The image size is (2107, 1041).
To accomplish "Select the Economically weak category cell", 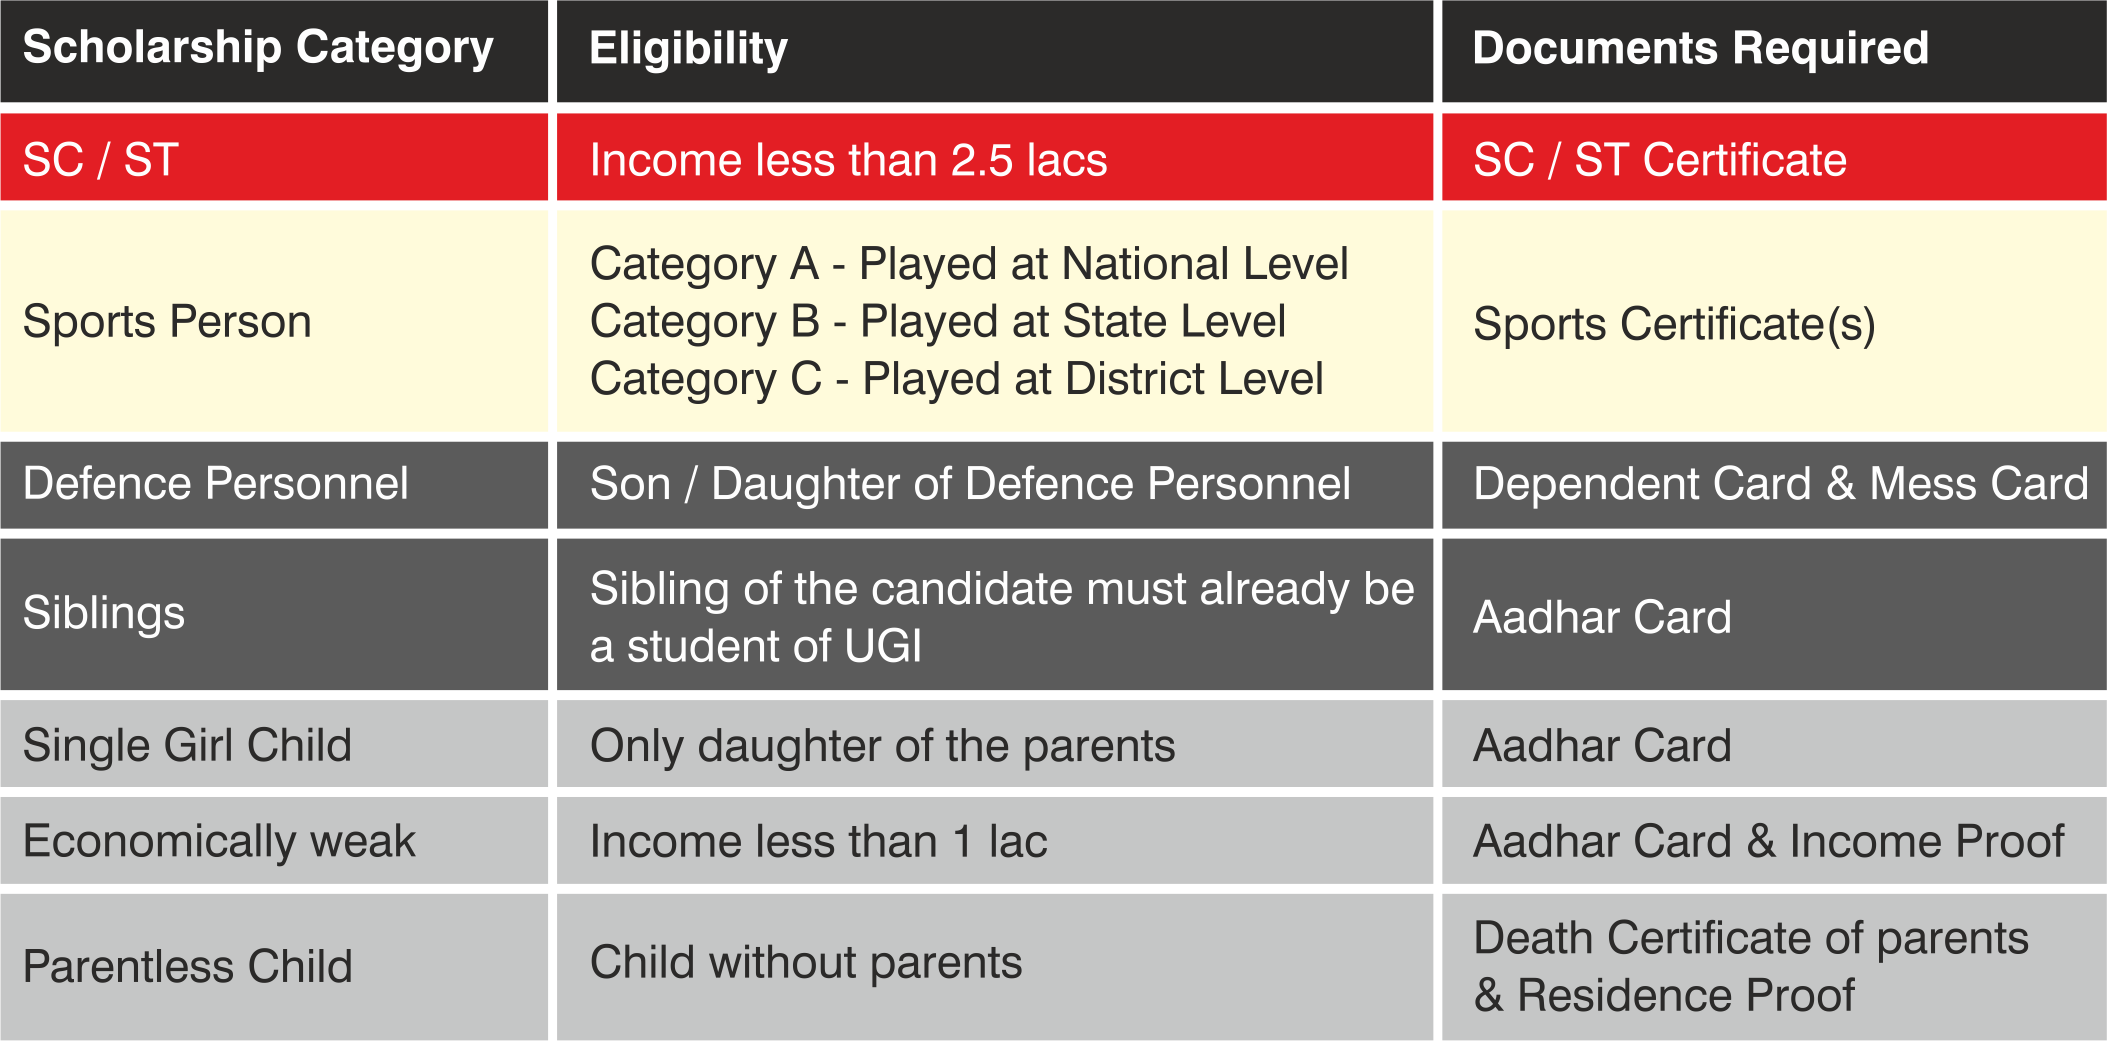I will [274, 840].
